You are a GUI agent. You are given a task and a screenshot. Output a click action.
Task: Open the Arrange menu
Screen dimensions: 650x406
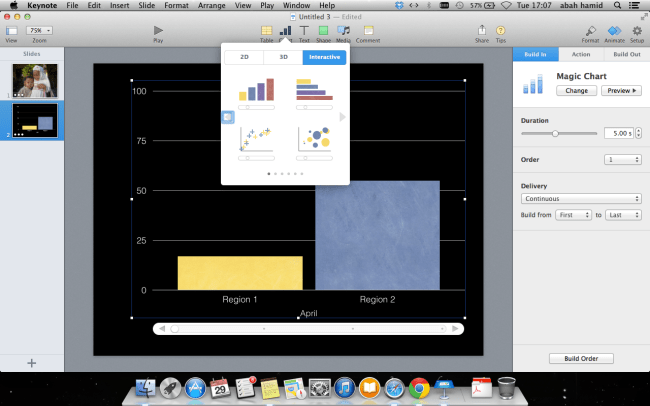coord(212,6)
